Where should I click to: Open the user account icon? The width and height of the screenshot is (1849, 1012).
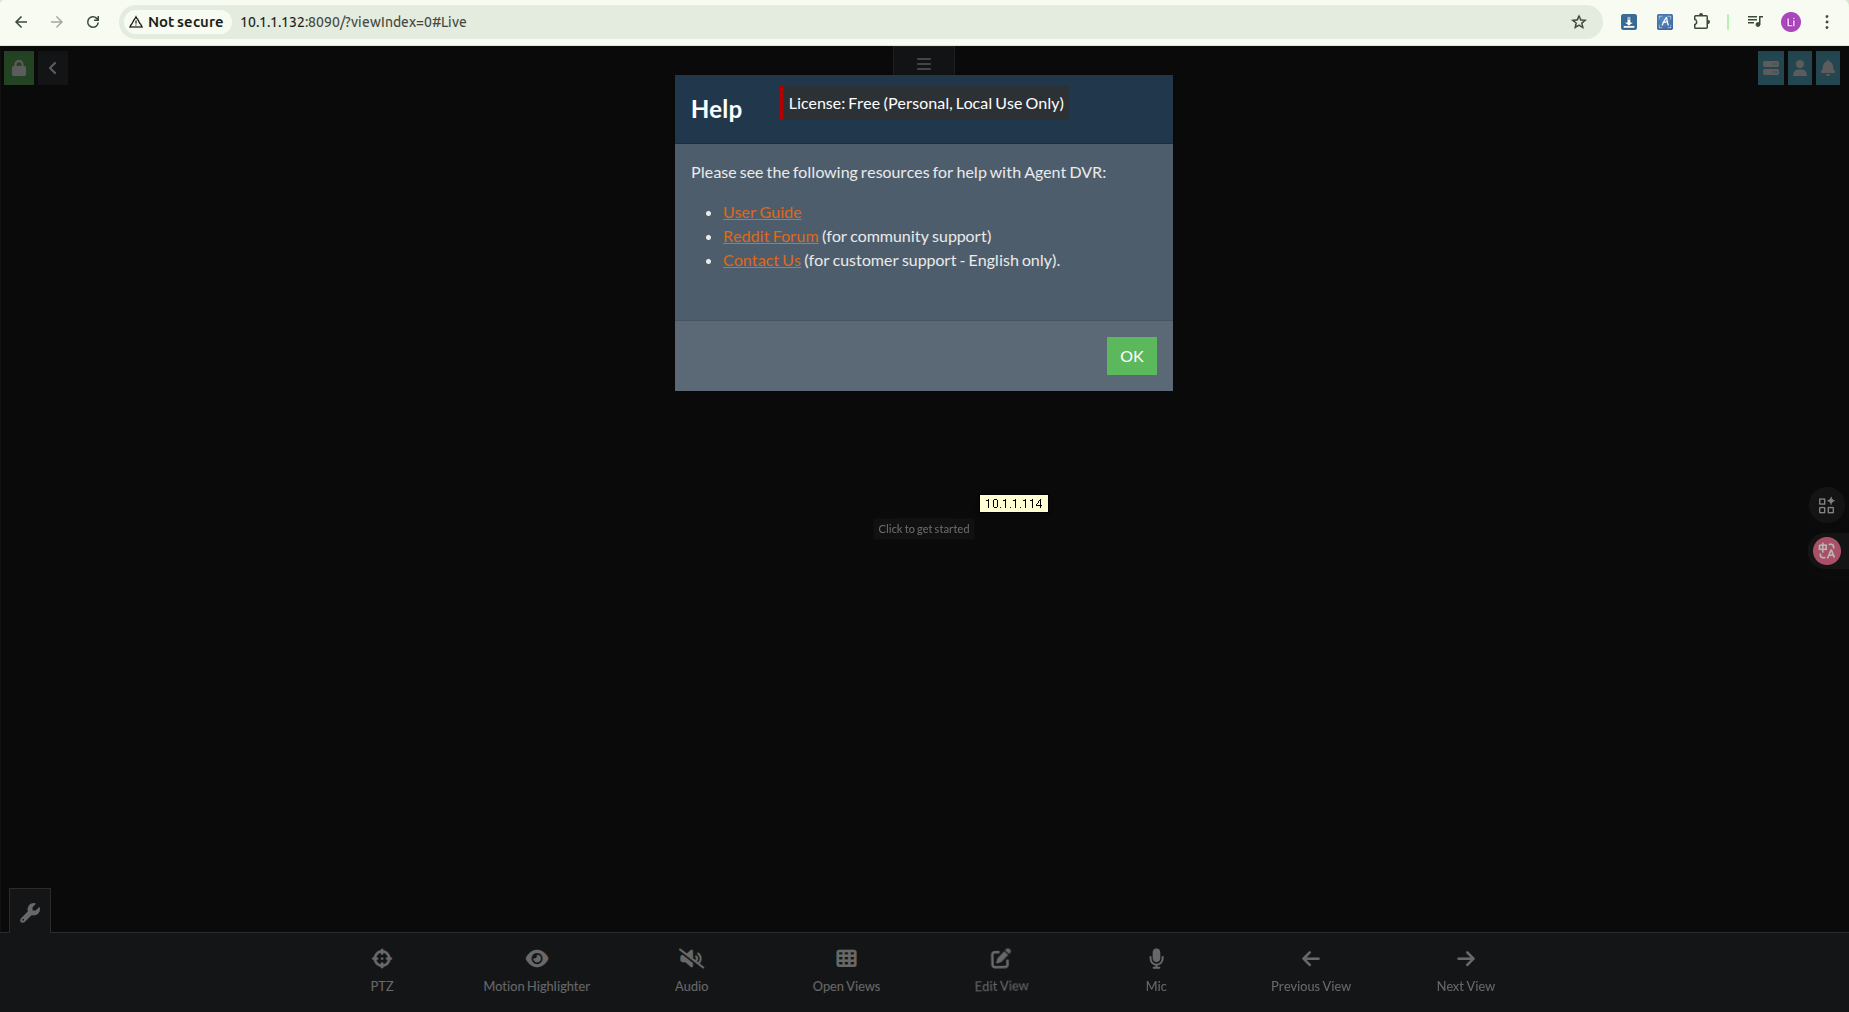point(1799,68)
